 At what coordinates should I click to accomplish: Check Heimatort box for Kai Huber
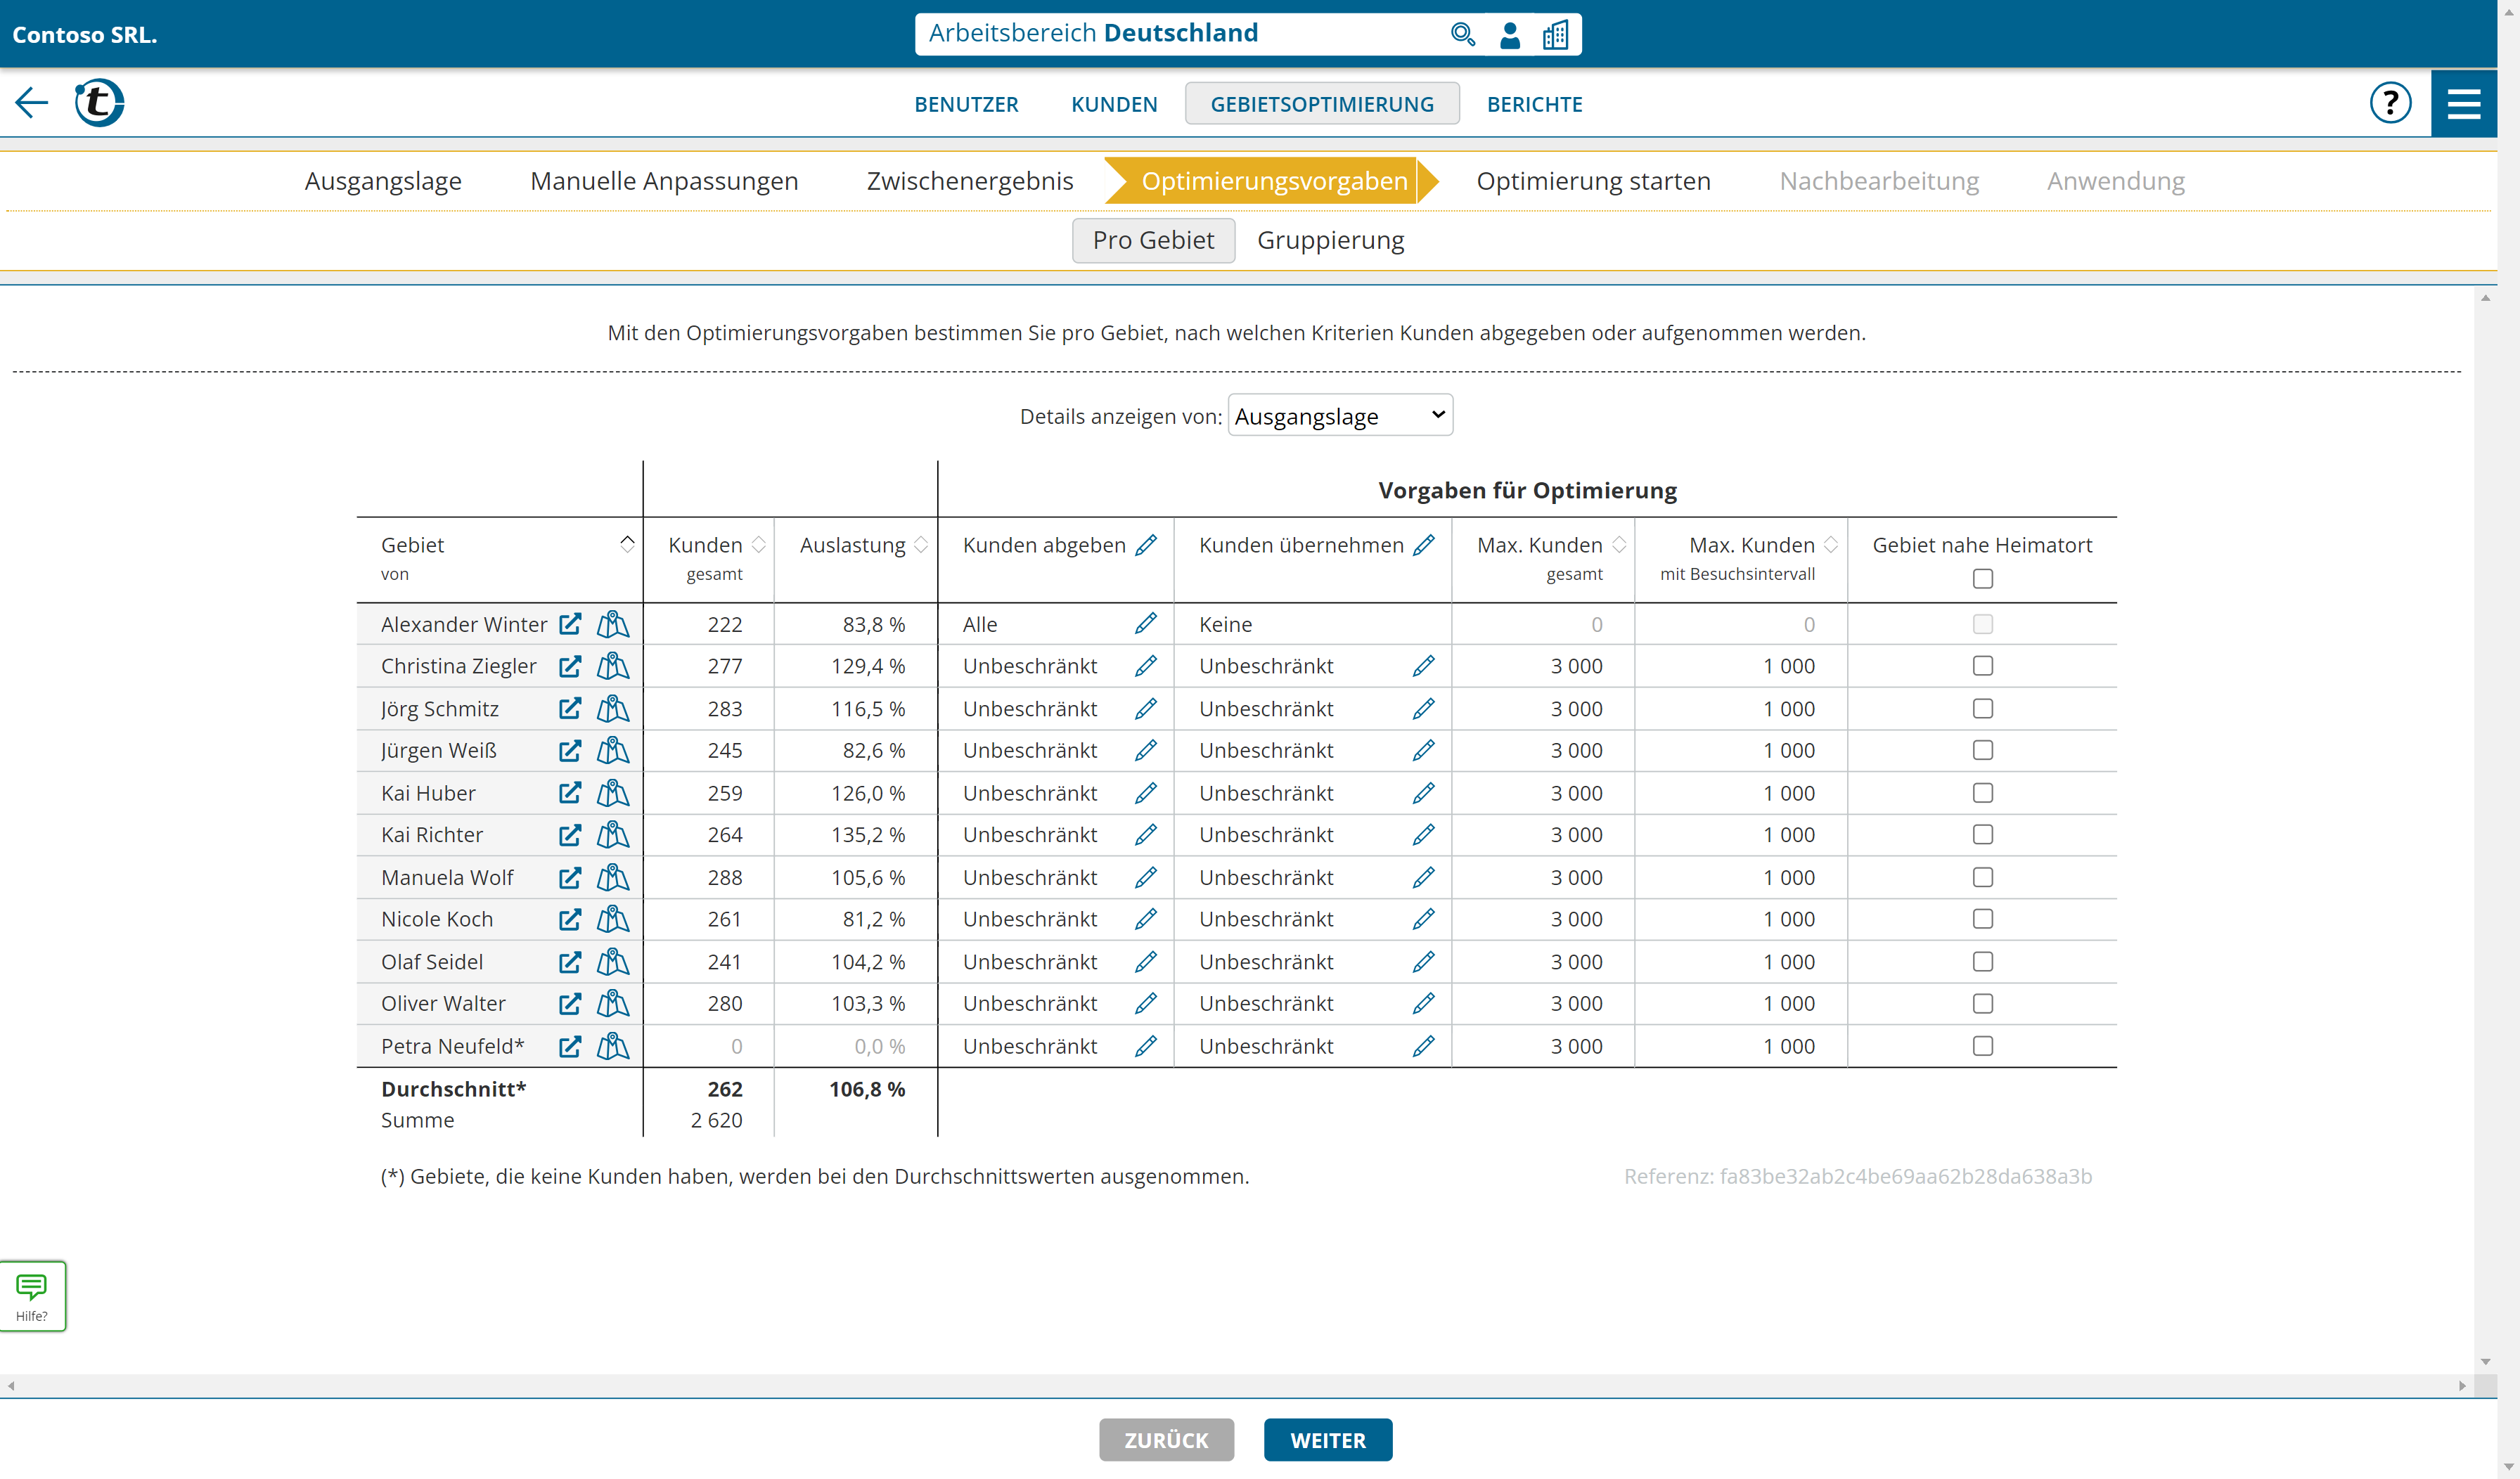point(1983,793)
